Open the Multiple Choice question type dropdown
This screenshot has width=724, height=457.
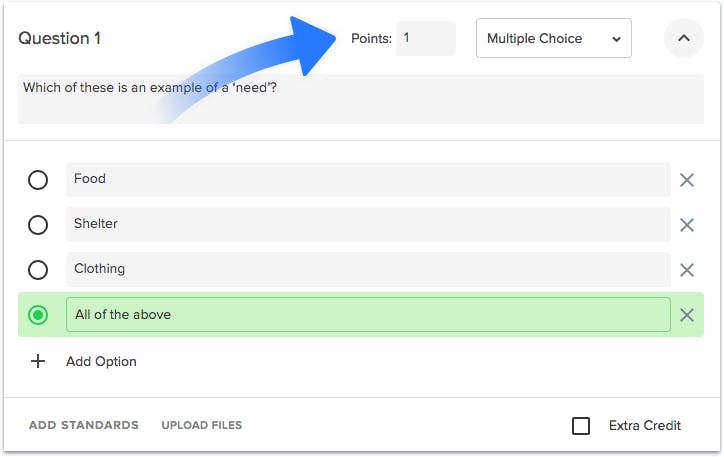point(554,38)
